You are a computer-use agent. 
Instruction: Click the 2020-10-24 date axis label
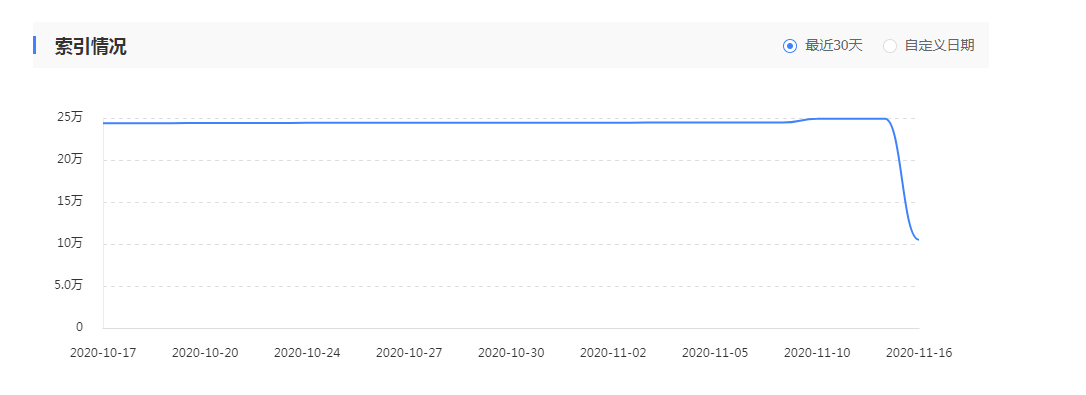pos(307,353)
